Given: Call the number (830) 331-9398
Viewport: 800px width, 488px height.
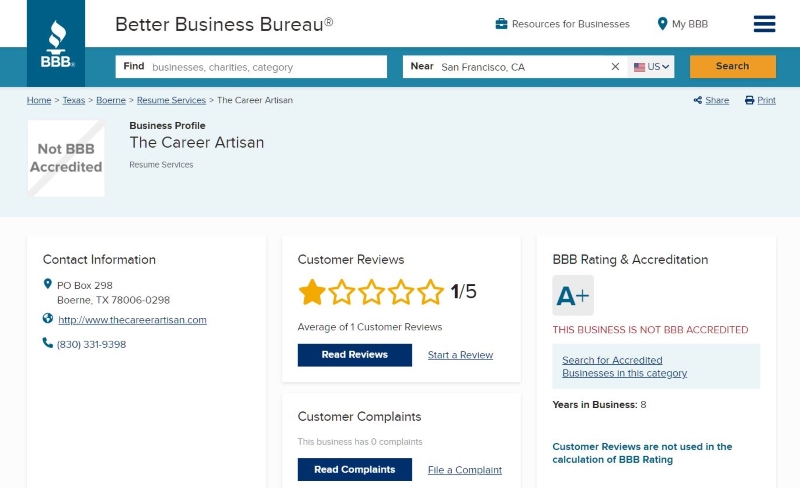Looking at the screenshot, I should click(91, 345).
